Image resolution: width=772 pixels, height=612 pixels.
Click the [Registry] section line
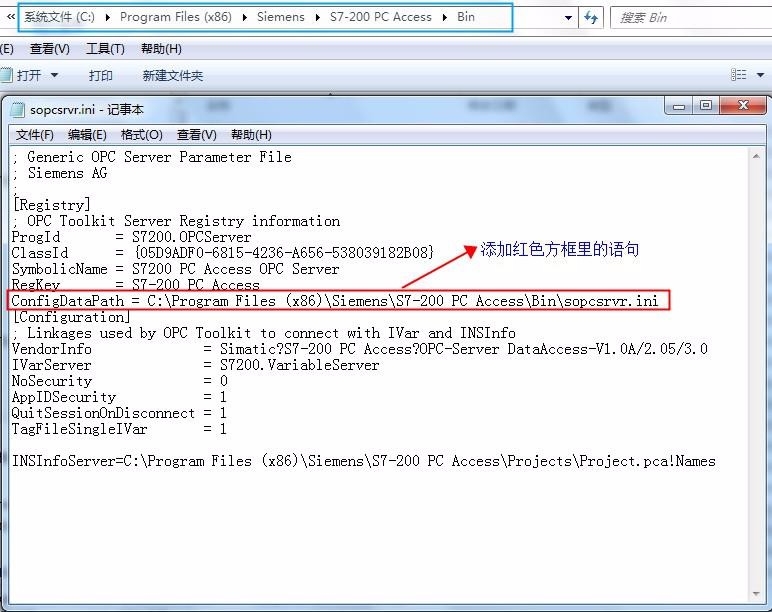52,204
